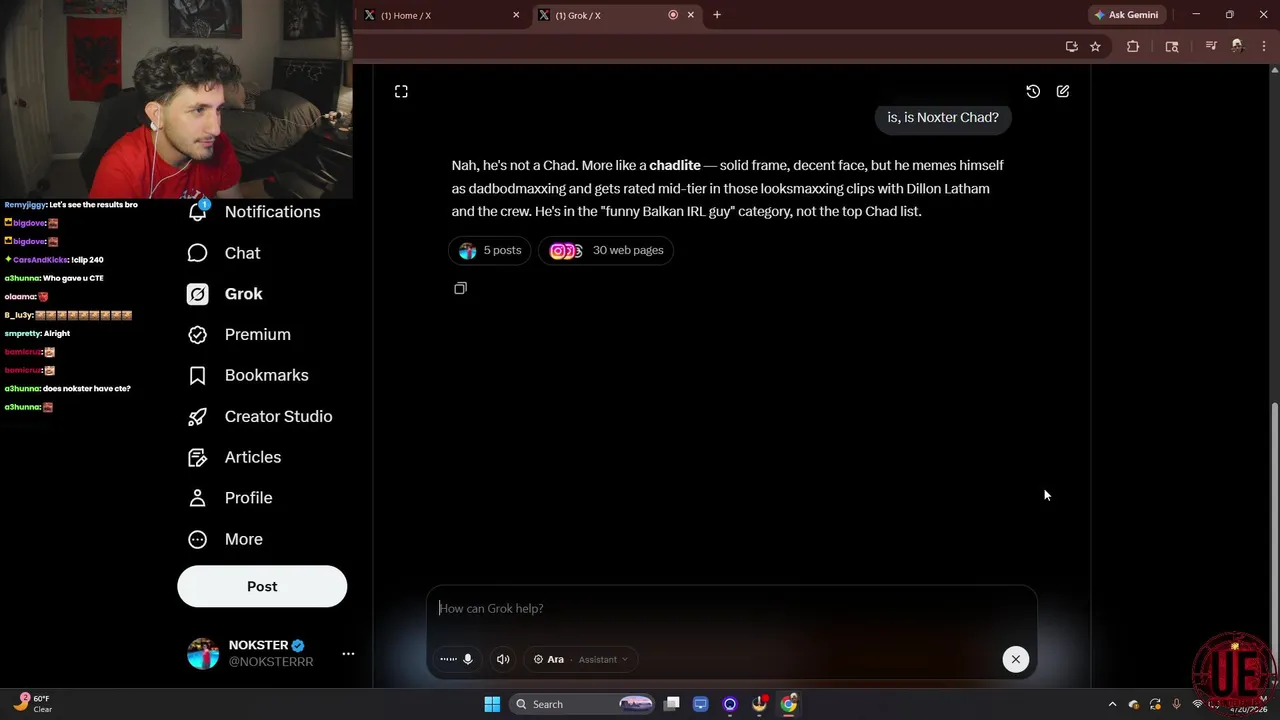Open the Windows Start menu

[492, 704]
